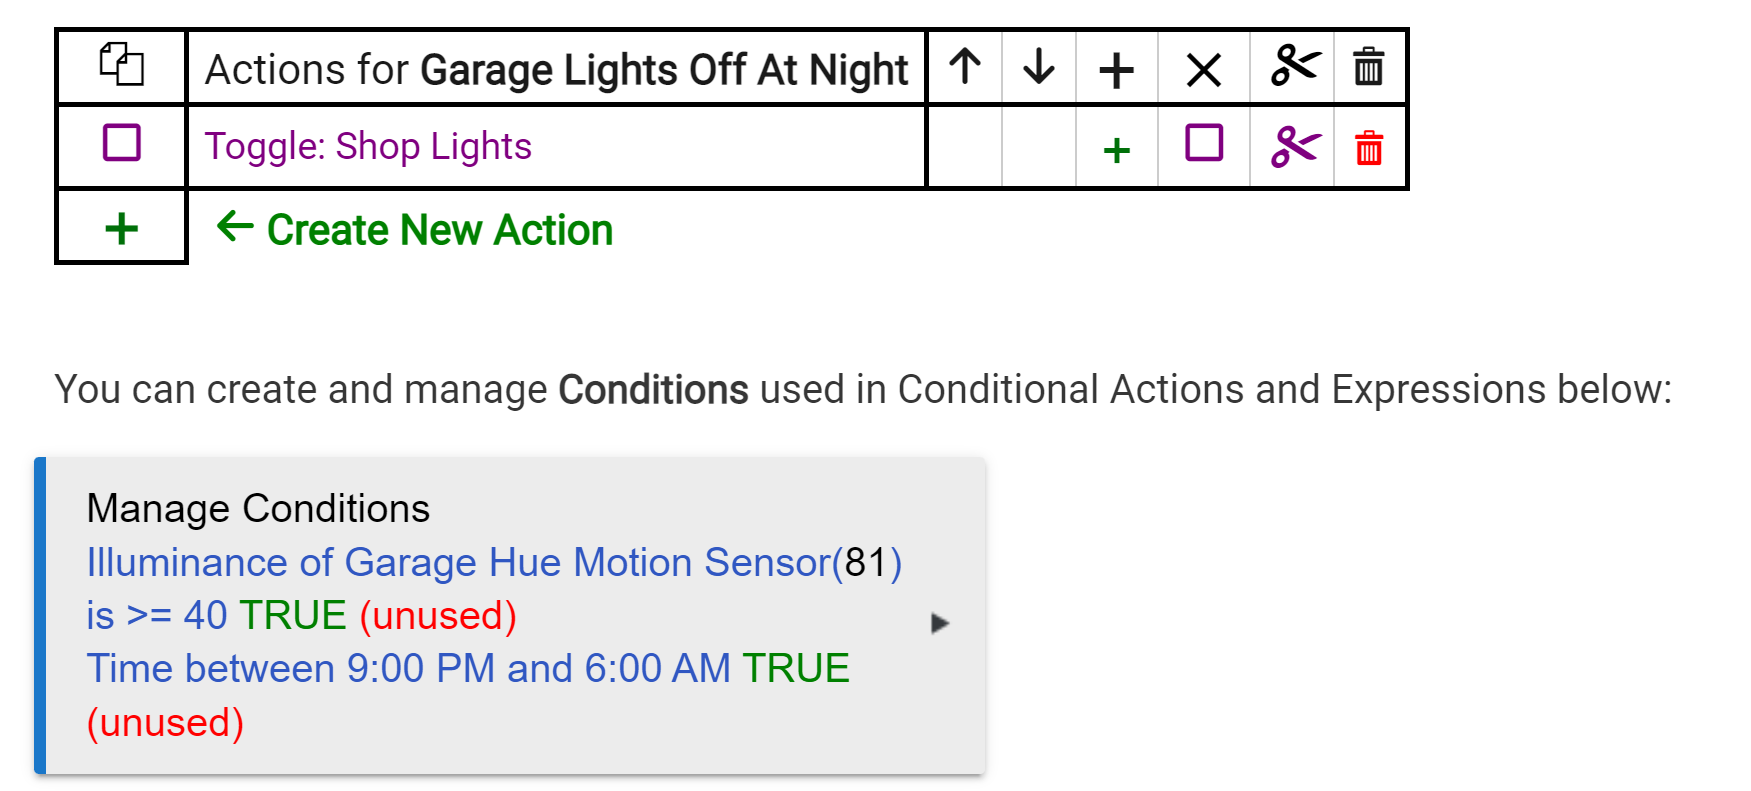Click the Create New Action label
The image size is (1751, 791).
(x=439, y=230)
